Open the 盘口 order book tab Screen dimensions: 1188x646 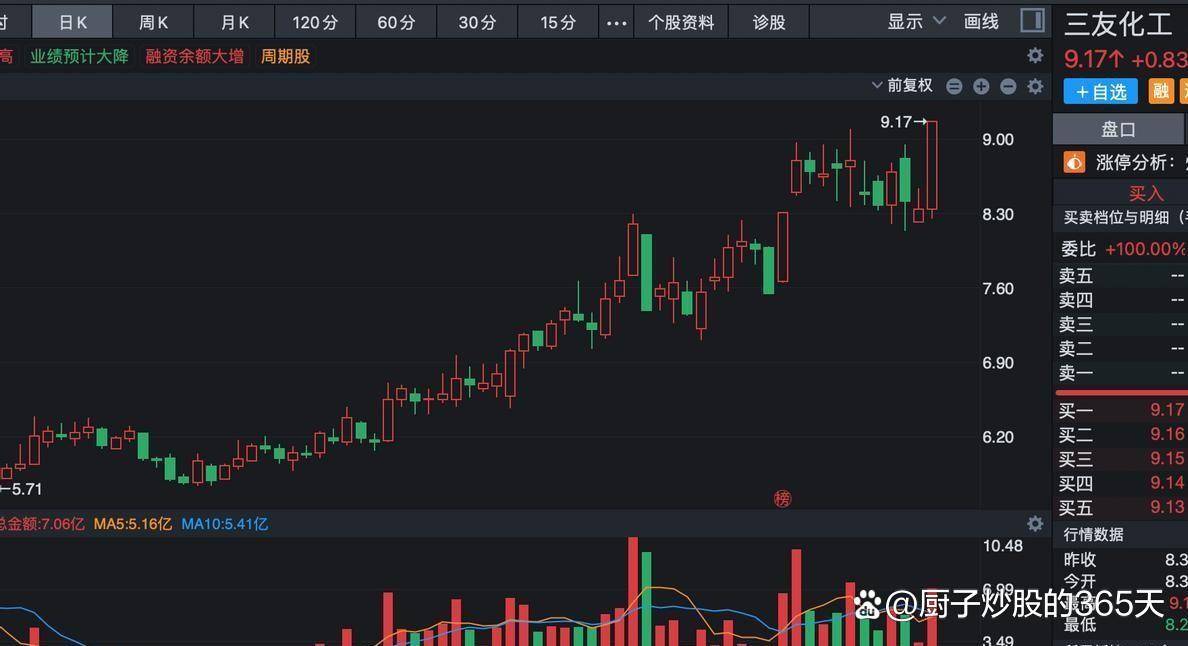[x=1118, y=129]
